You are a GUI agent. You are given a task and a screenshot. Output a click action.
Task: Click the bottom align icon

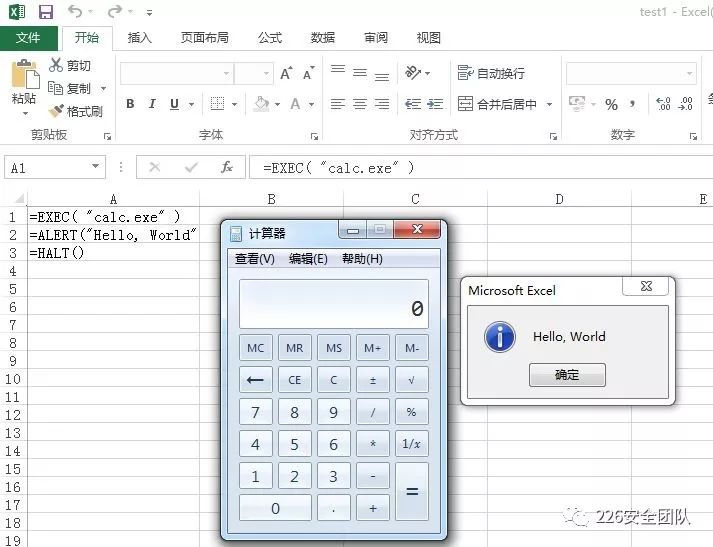382,75
